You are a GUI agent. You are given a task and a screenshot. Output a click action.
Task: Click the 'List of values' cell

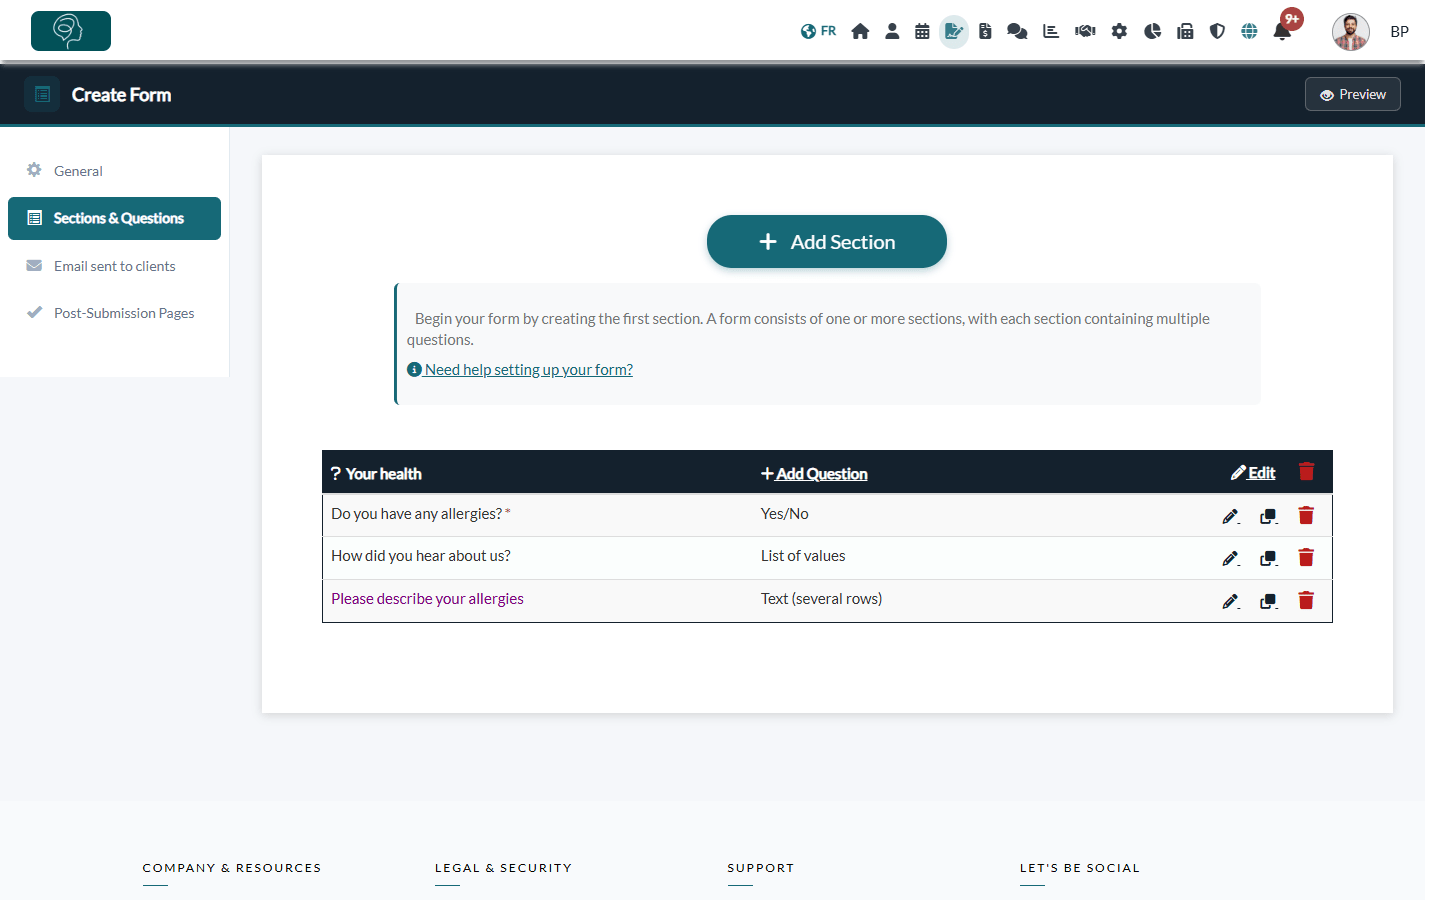(x=803, y=556)
